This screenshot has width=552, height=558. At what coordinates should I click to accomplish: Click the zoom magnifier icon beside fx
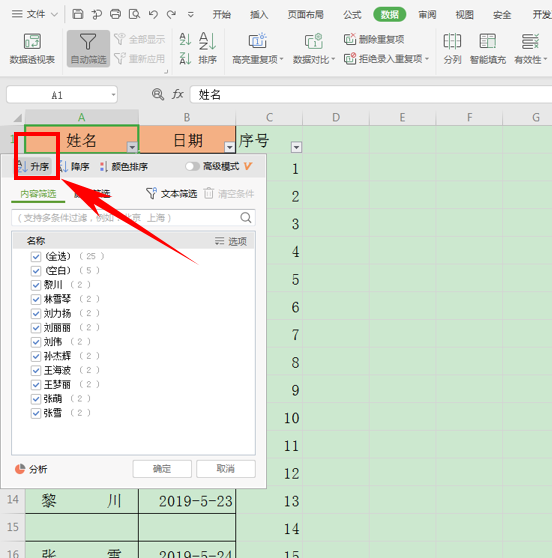tap(158, 94)
